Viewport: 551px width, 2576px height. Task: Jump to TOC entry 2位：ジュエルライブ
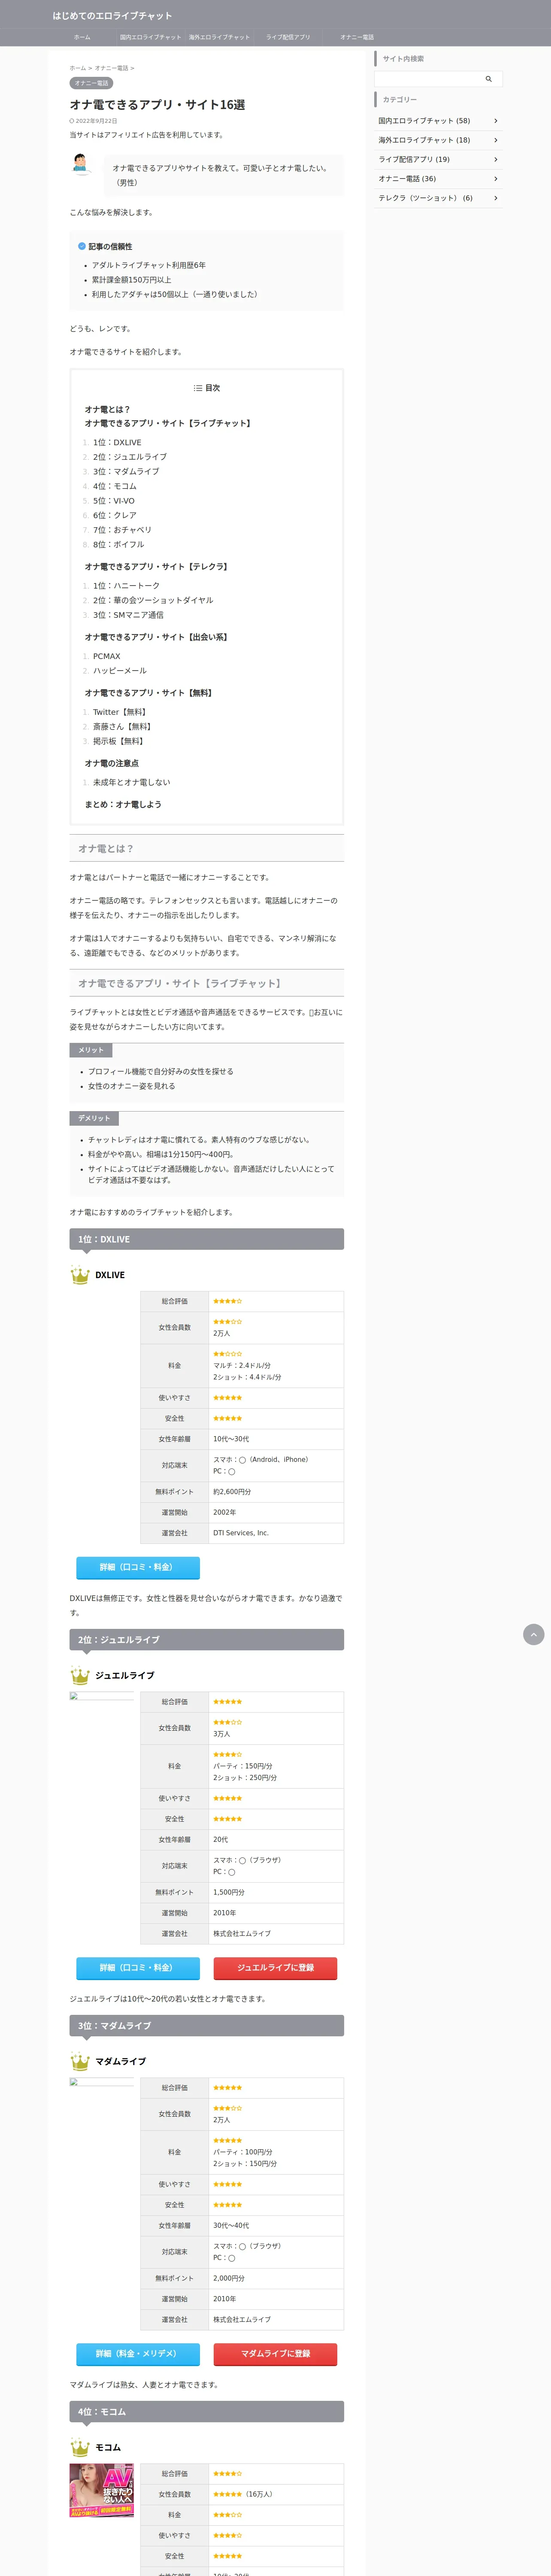130,457
